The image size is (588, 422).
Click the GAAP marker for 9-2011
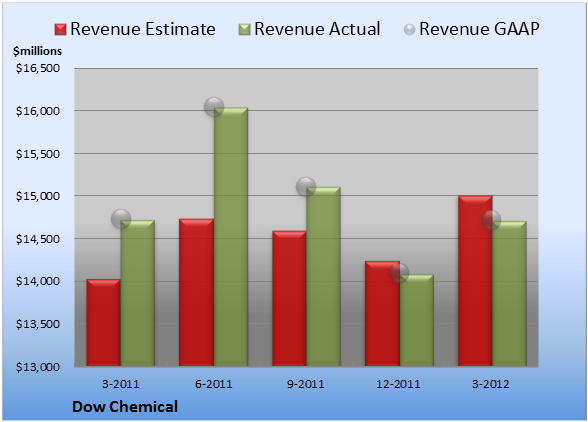[306, 186]
